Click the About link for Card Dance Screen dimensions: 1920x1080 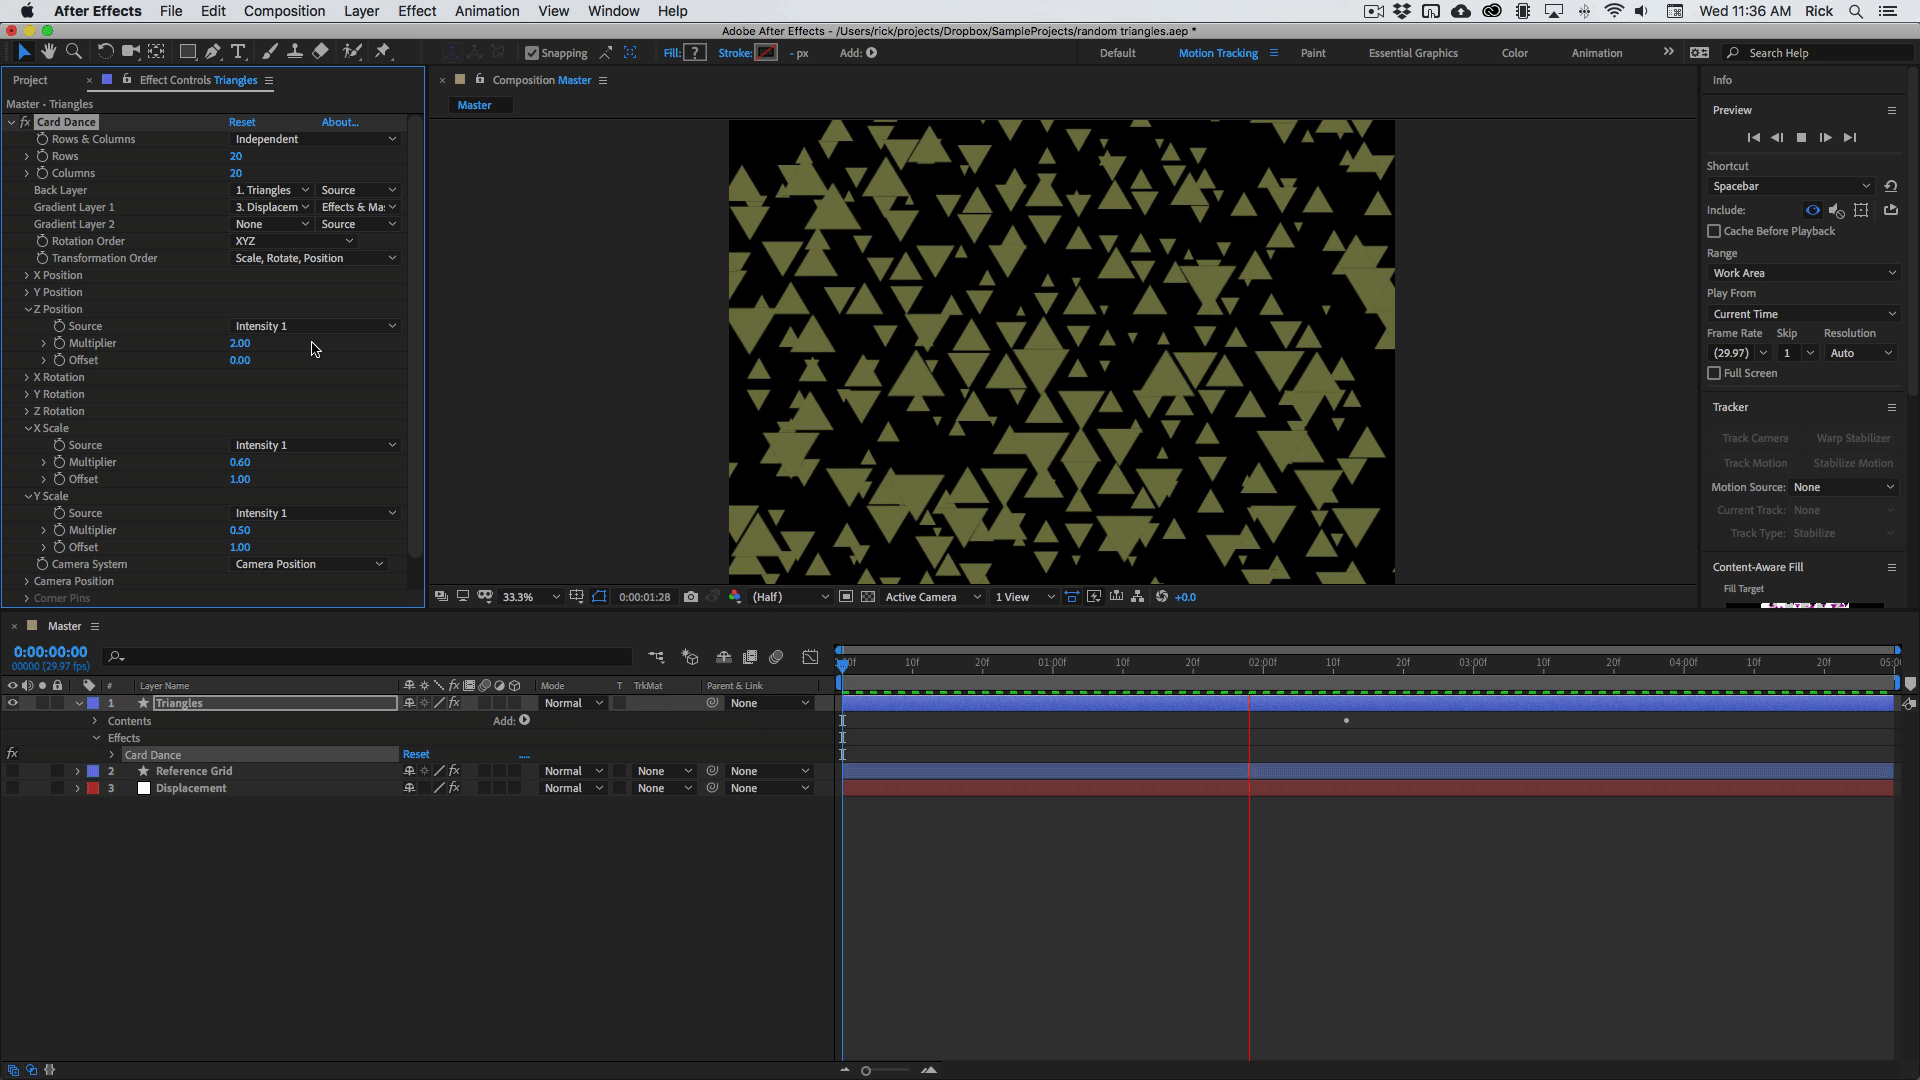[x=339, y=122]
